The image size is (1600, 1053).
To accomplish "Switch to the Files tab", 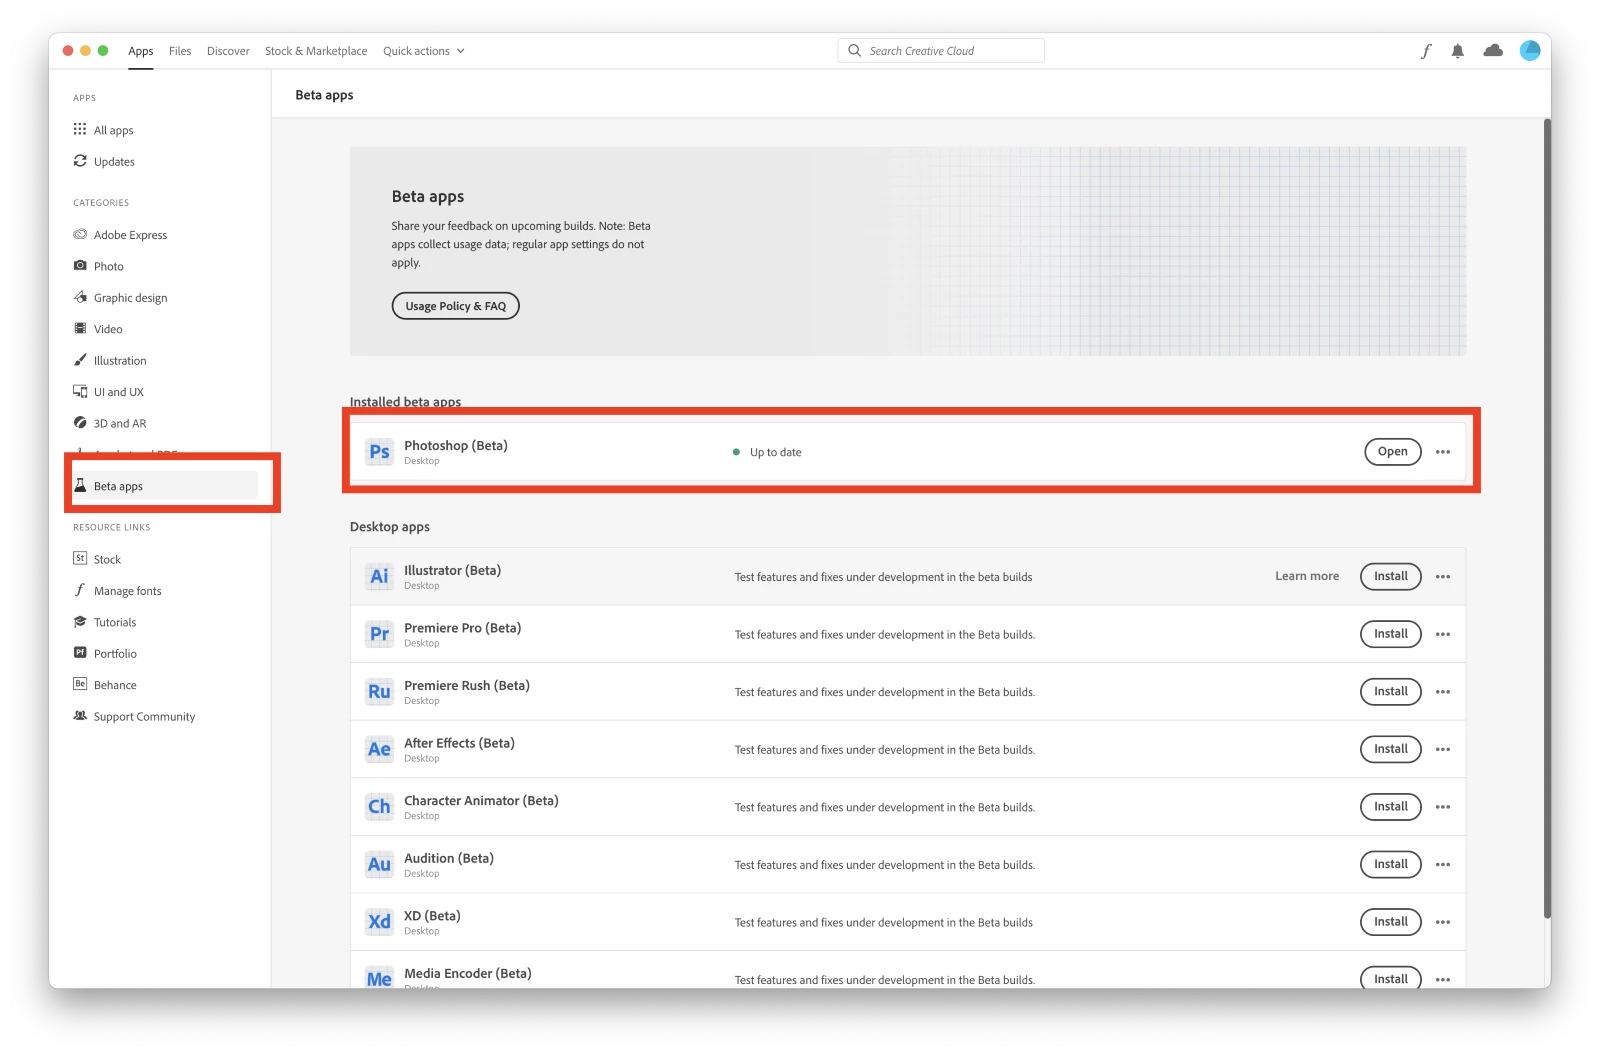I will point(180,51).
